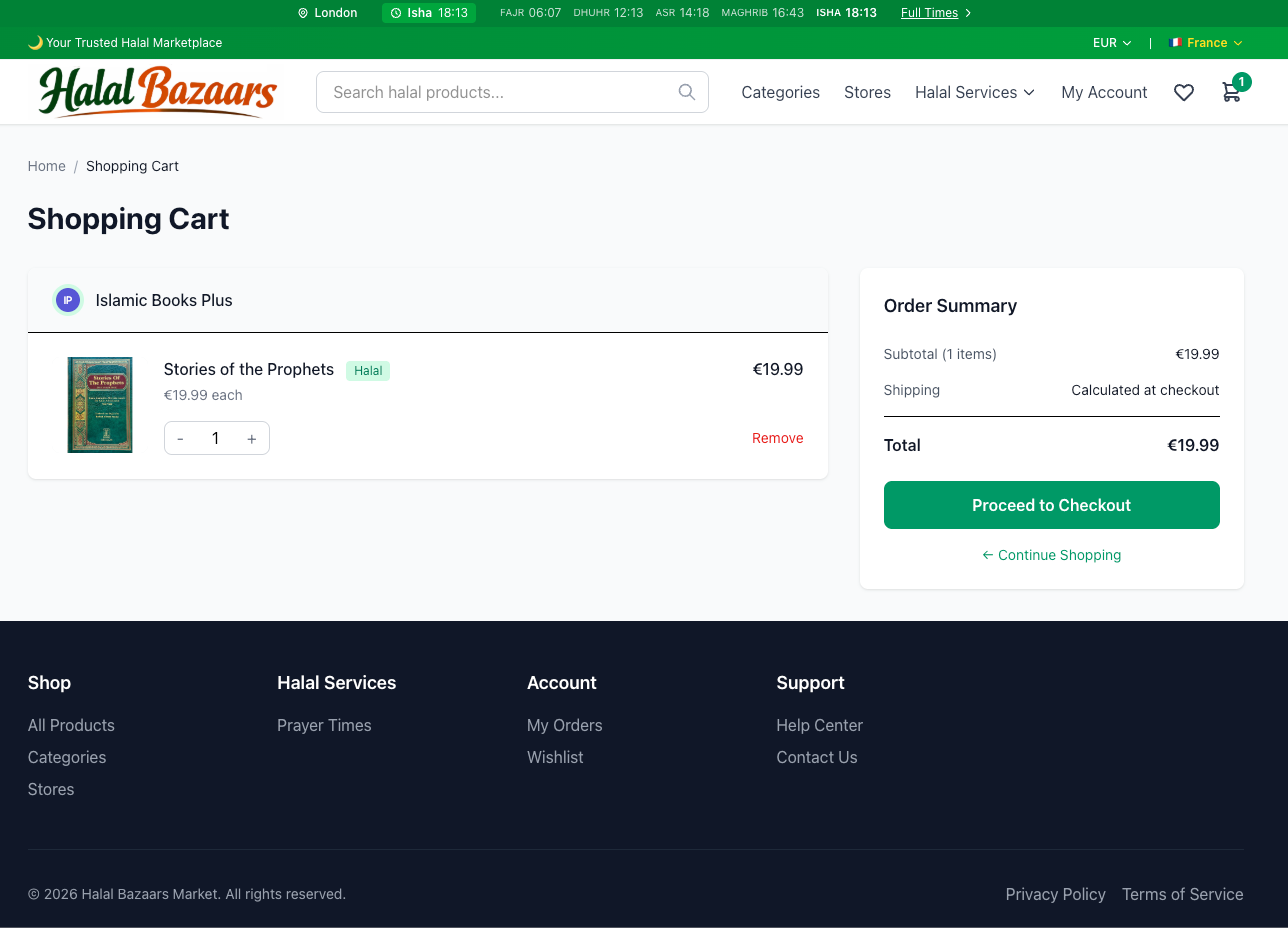The image size is (1288, 928).
Task: Expand the Halal Services menu
Action: pos(974,92)
